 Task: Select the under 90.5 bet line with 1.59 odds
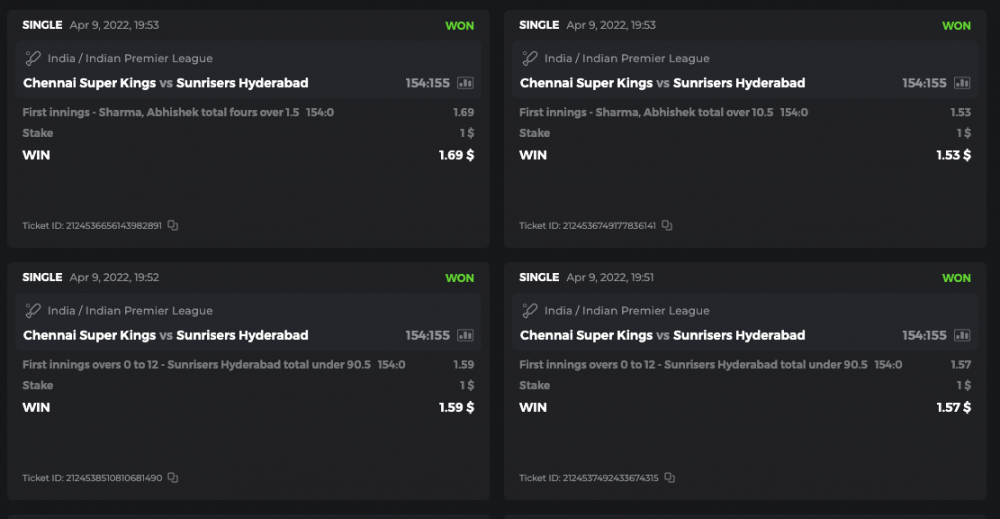(x=196, y=365)
